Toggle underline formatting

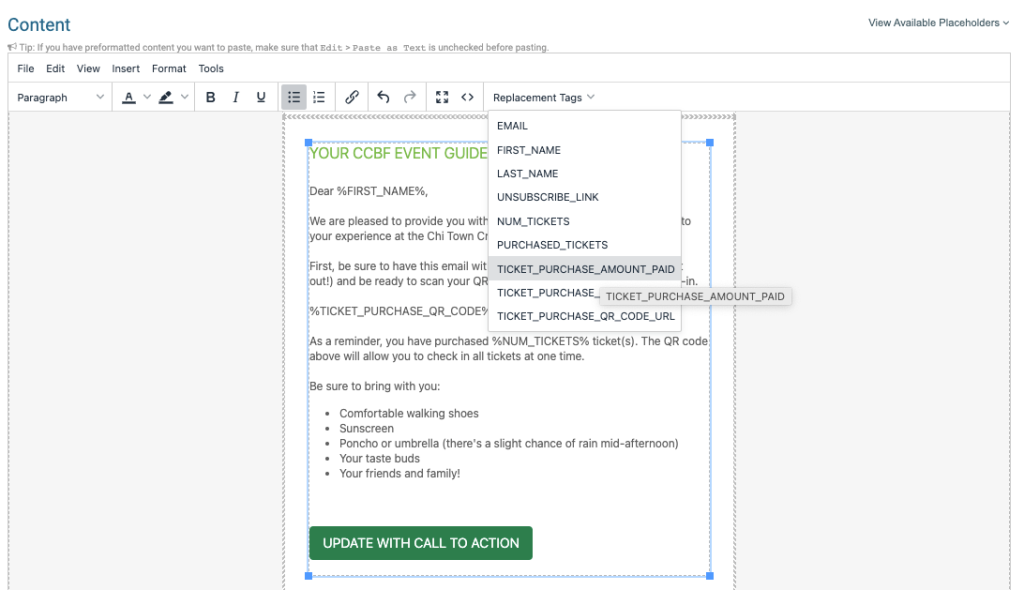(x=261, y=97)
